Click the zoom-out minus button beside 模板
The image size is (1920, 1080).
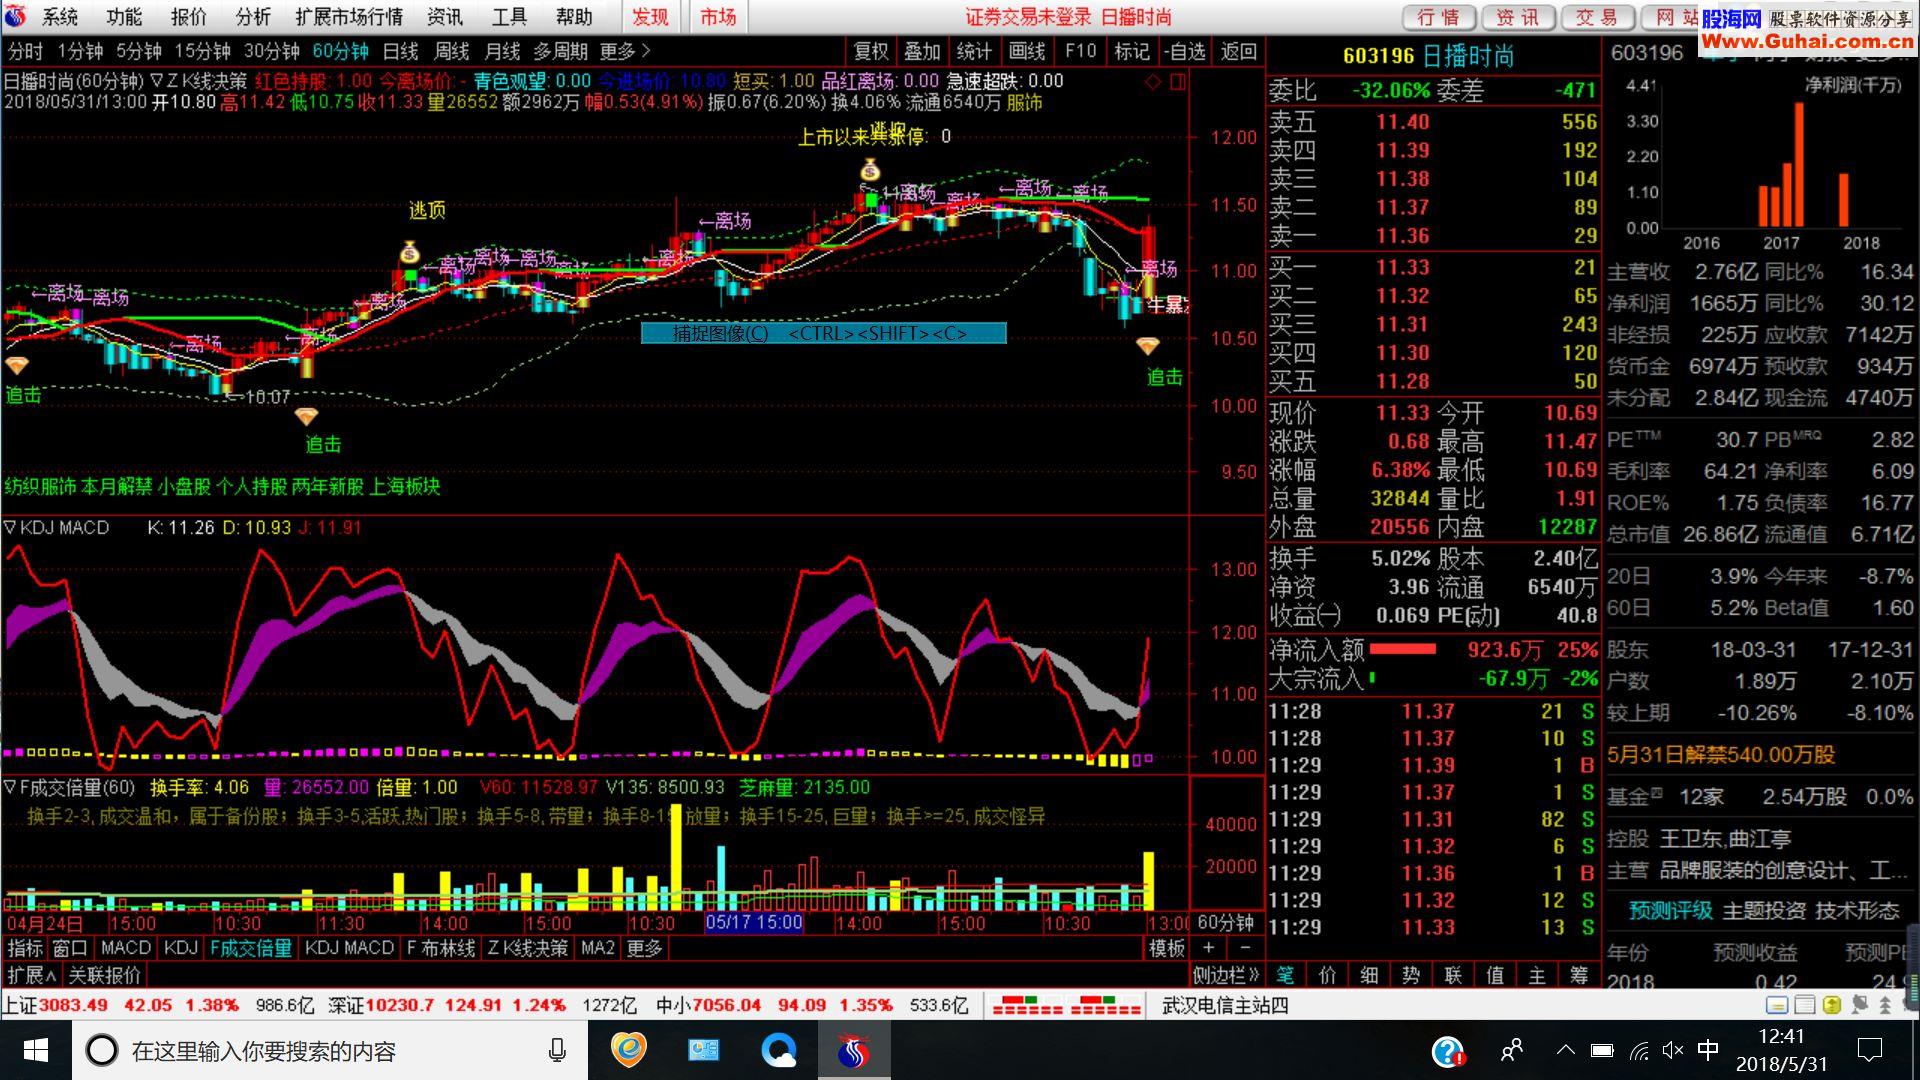click(1245, 948)
